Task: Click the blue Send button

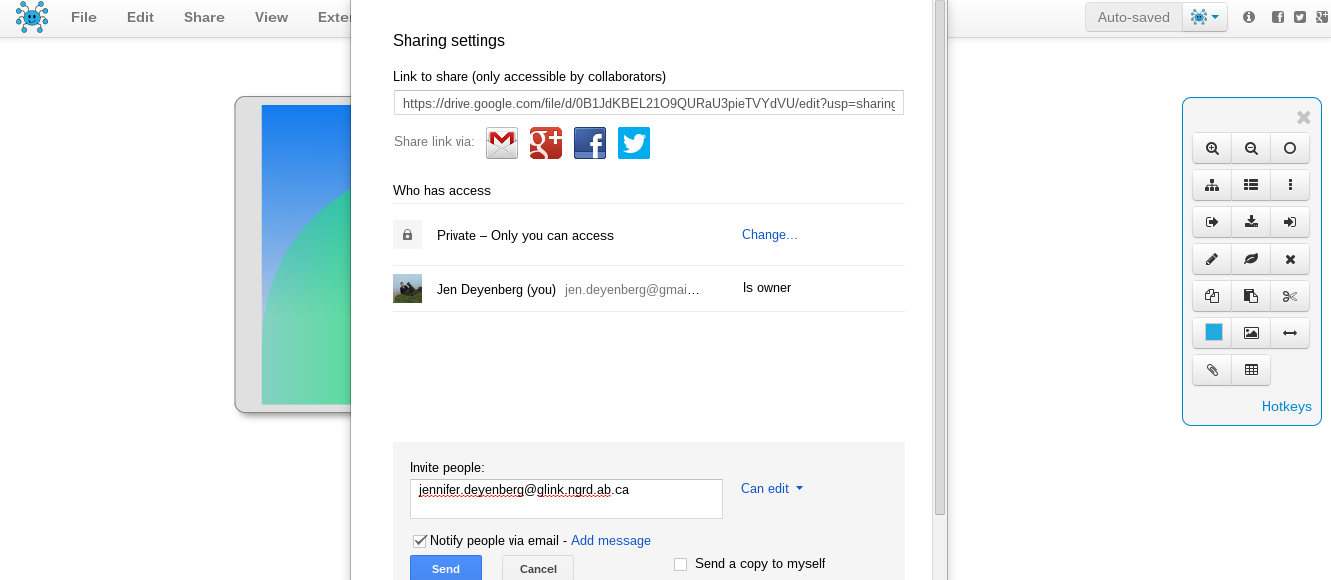Action: [x=446, y=568]
